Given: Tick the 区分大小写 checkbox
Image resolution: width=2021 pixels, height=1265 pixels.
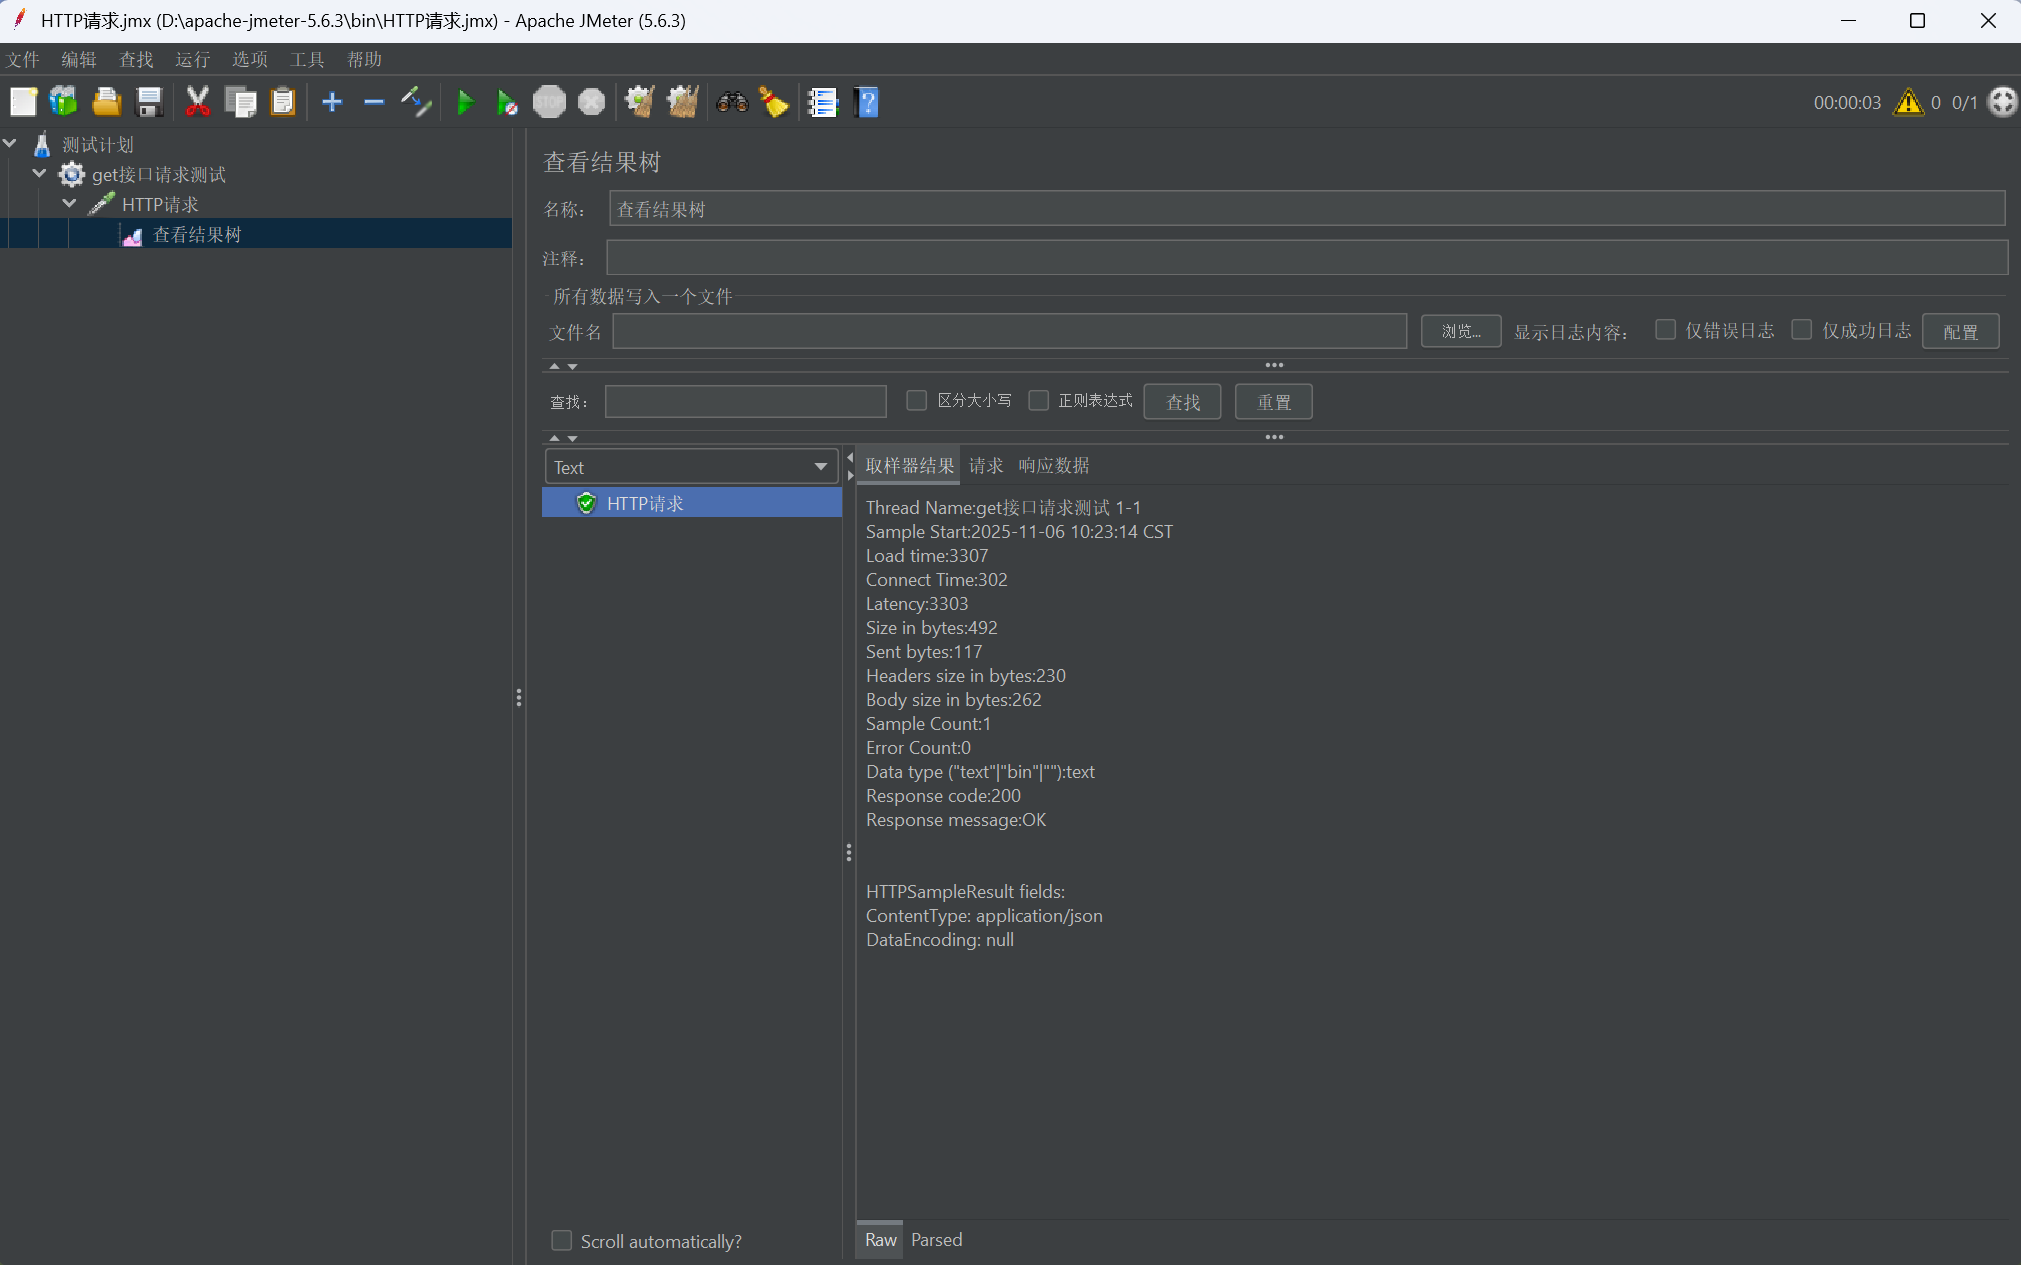Looking at the screenshot, I should [916, 400].
